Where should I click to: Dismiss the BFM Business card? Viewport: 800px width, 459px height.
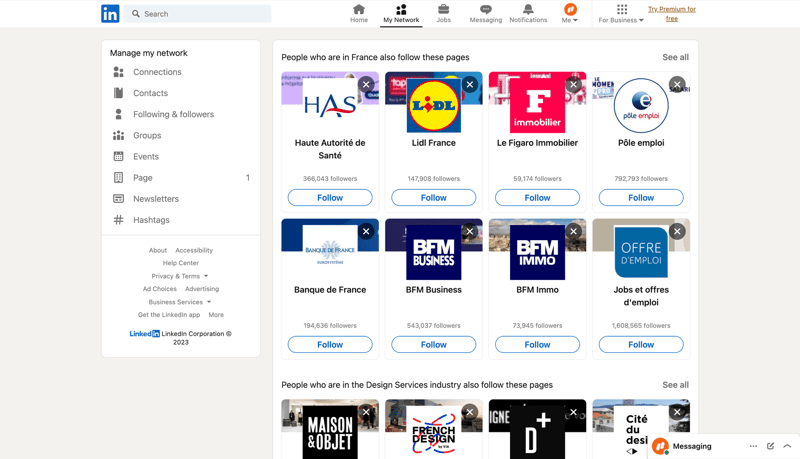click(x=469, y=231)
